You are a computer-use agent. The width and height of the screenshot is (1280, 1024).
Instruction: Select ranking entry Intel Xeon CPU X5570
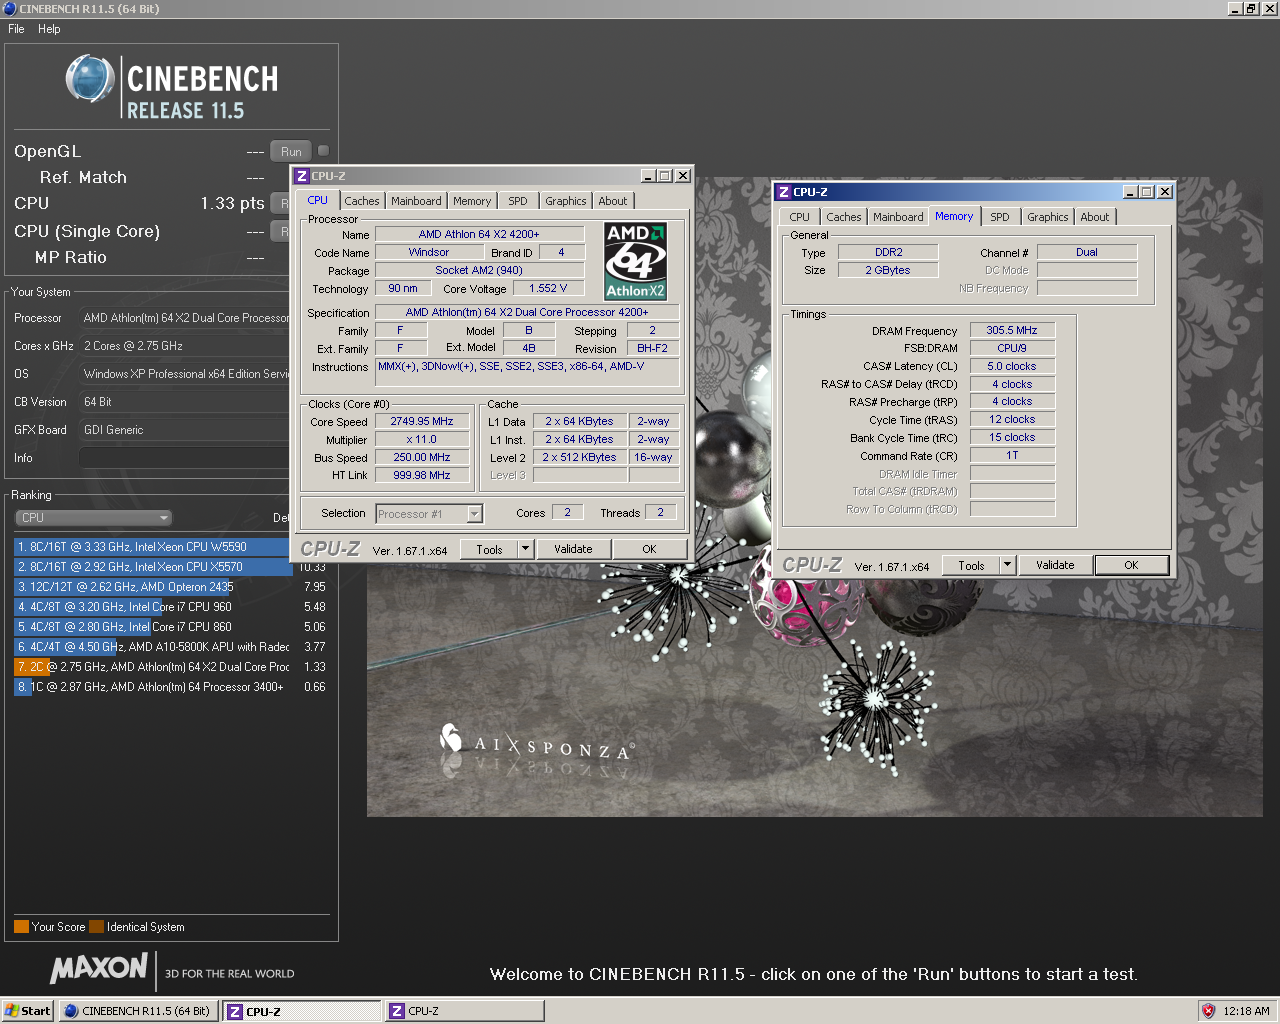click(152, 567)
